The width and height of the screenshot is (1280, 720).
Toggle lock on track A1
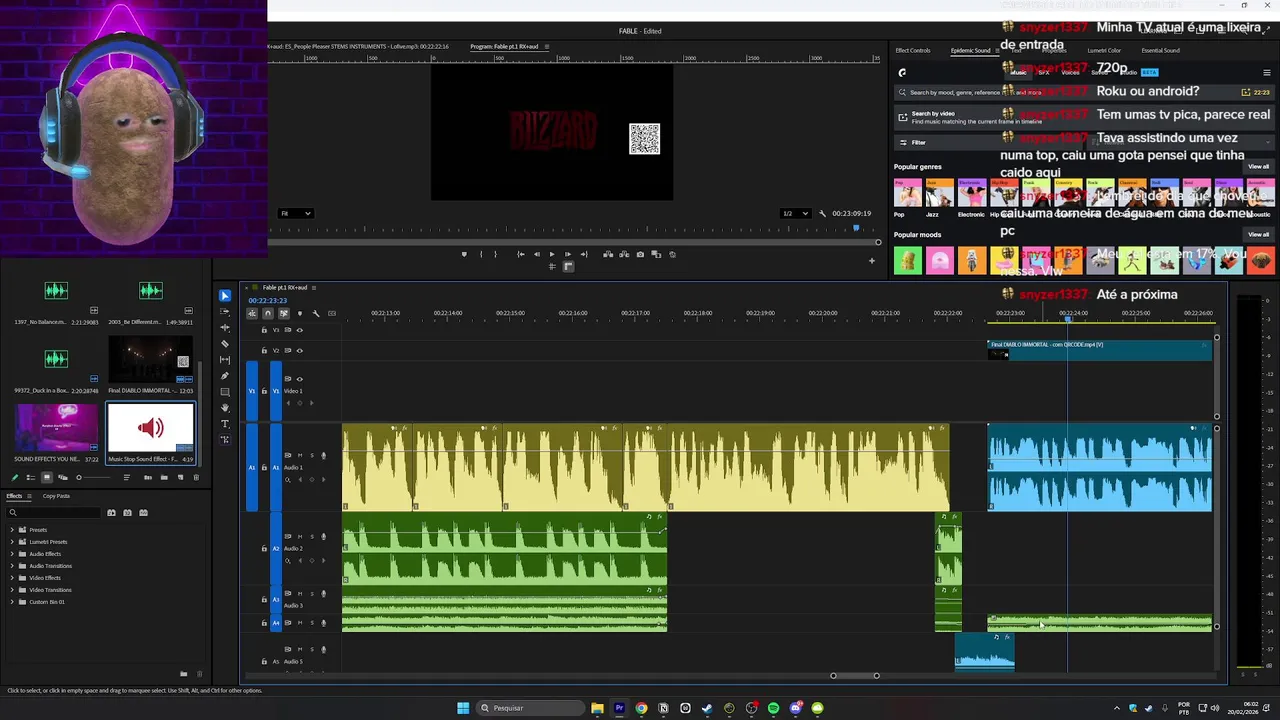pyautogui.click(x=264, y=467)
